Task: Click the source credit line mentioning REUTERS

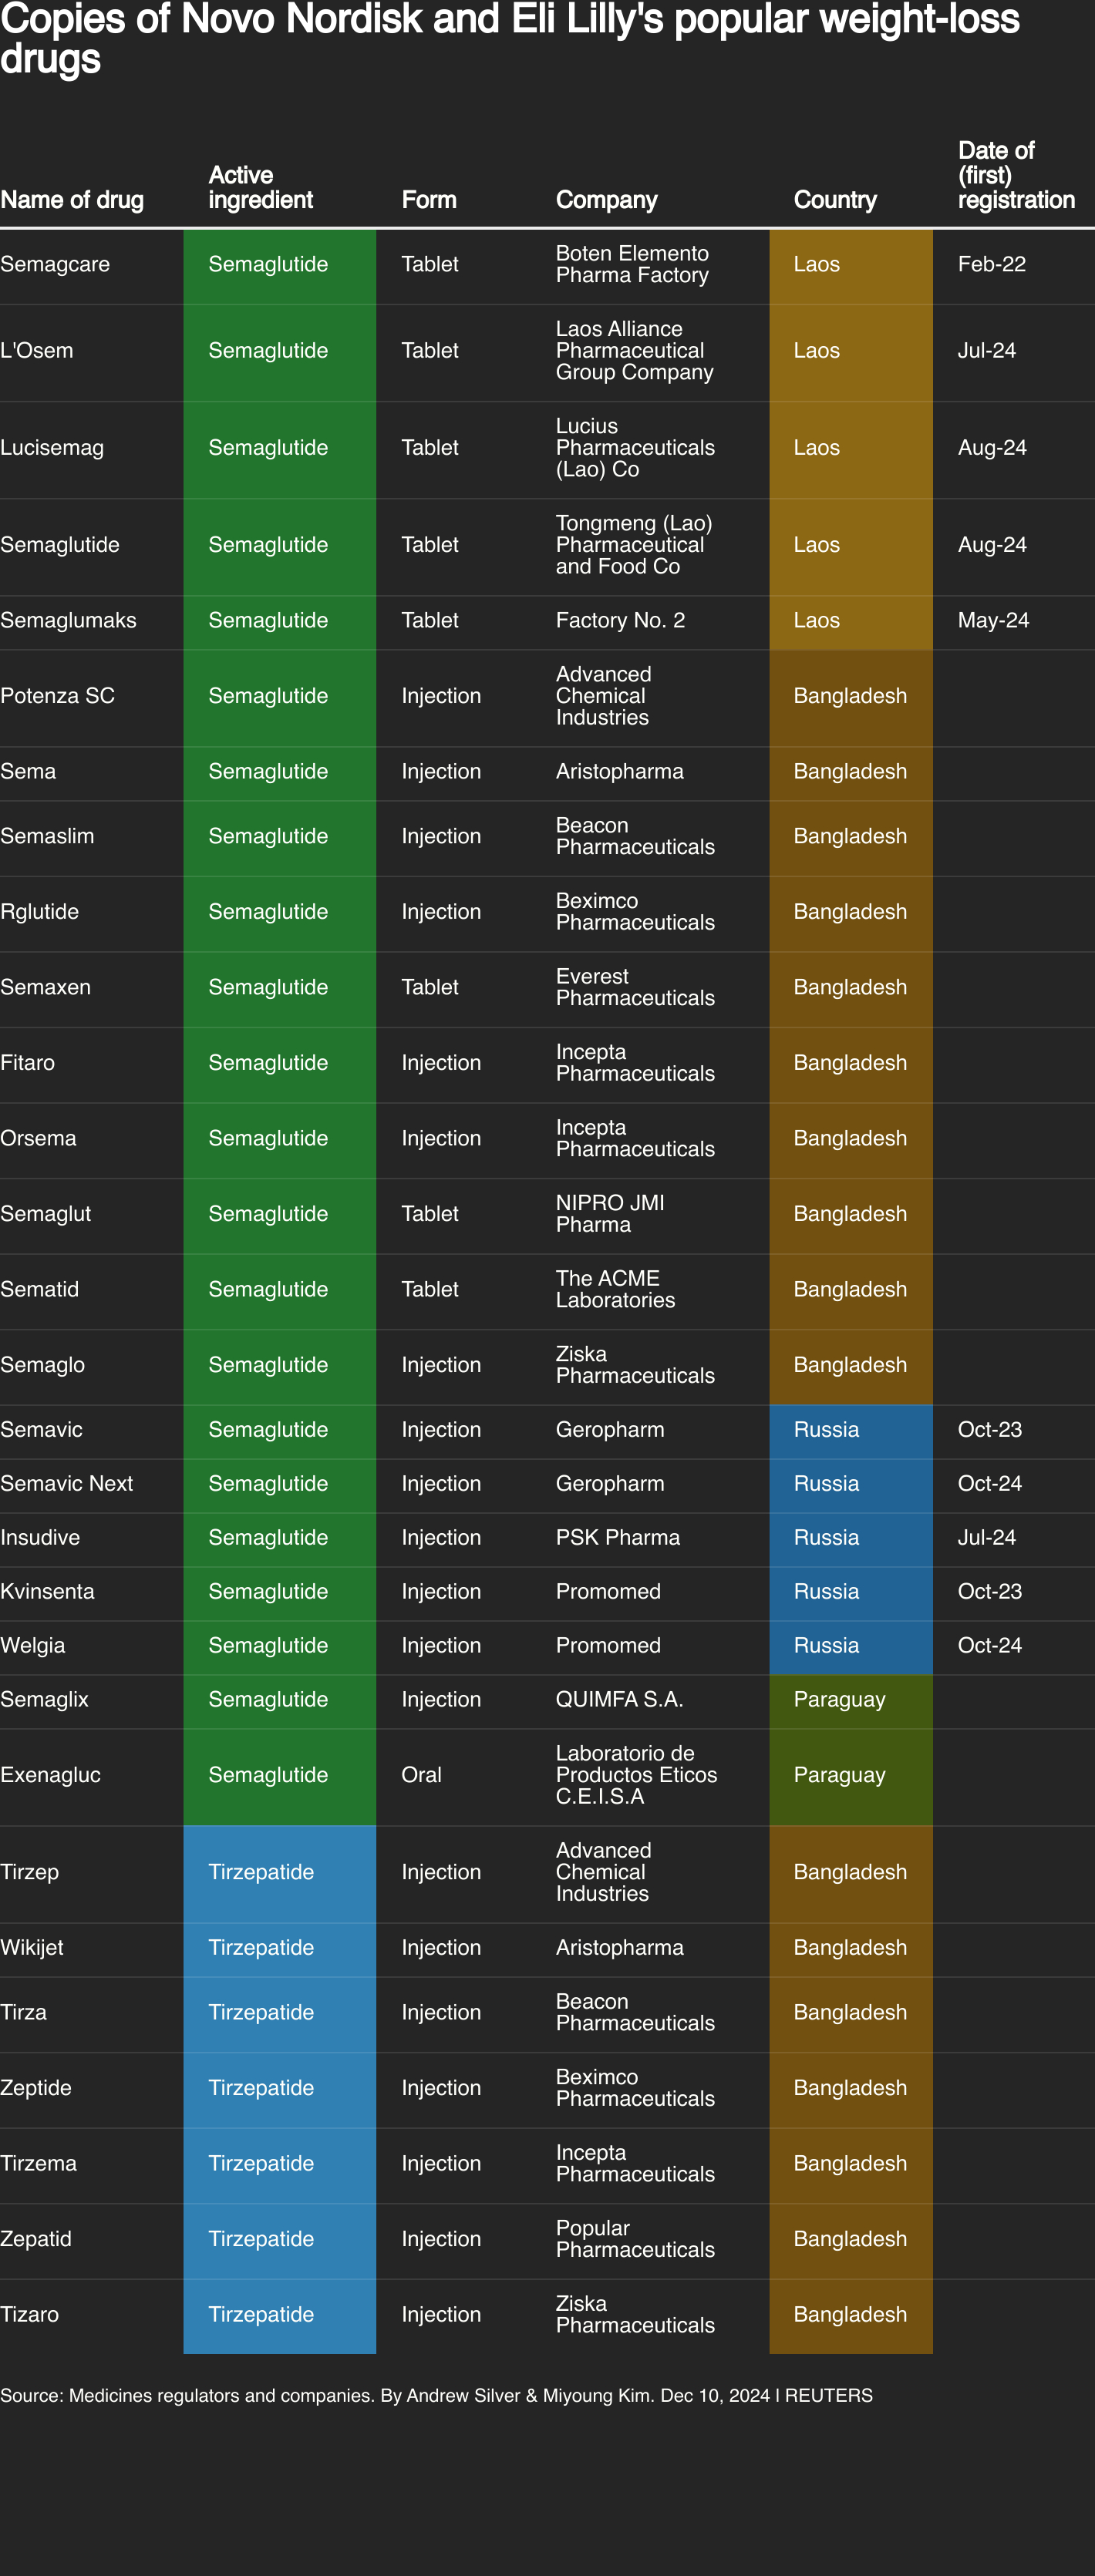Action: (436, 2396)
